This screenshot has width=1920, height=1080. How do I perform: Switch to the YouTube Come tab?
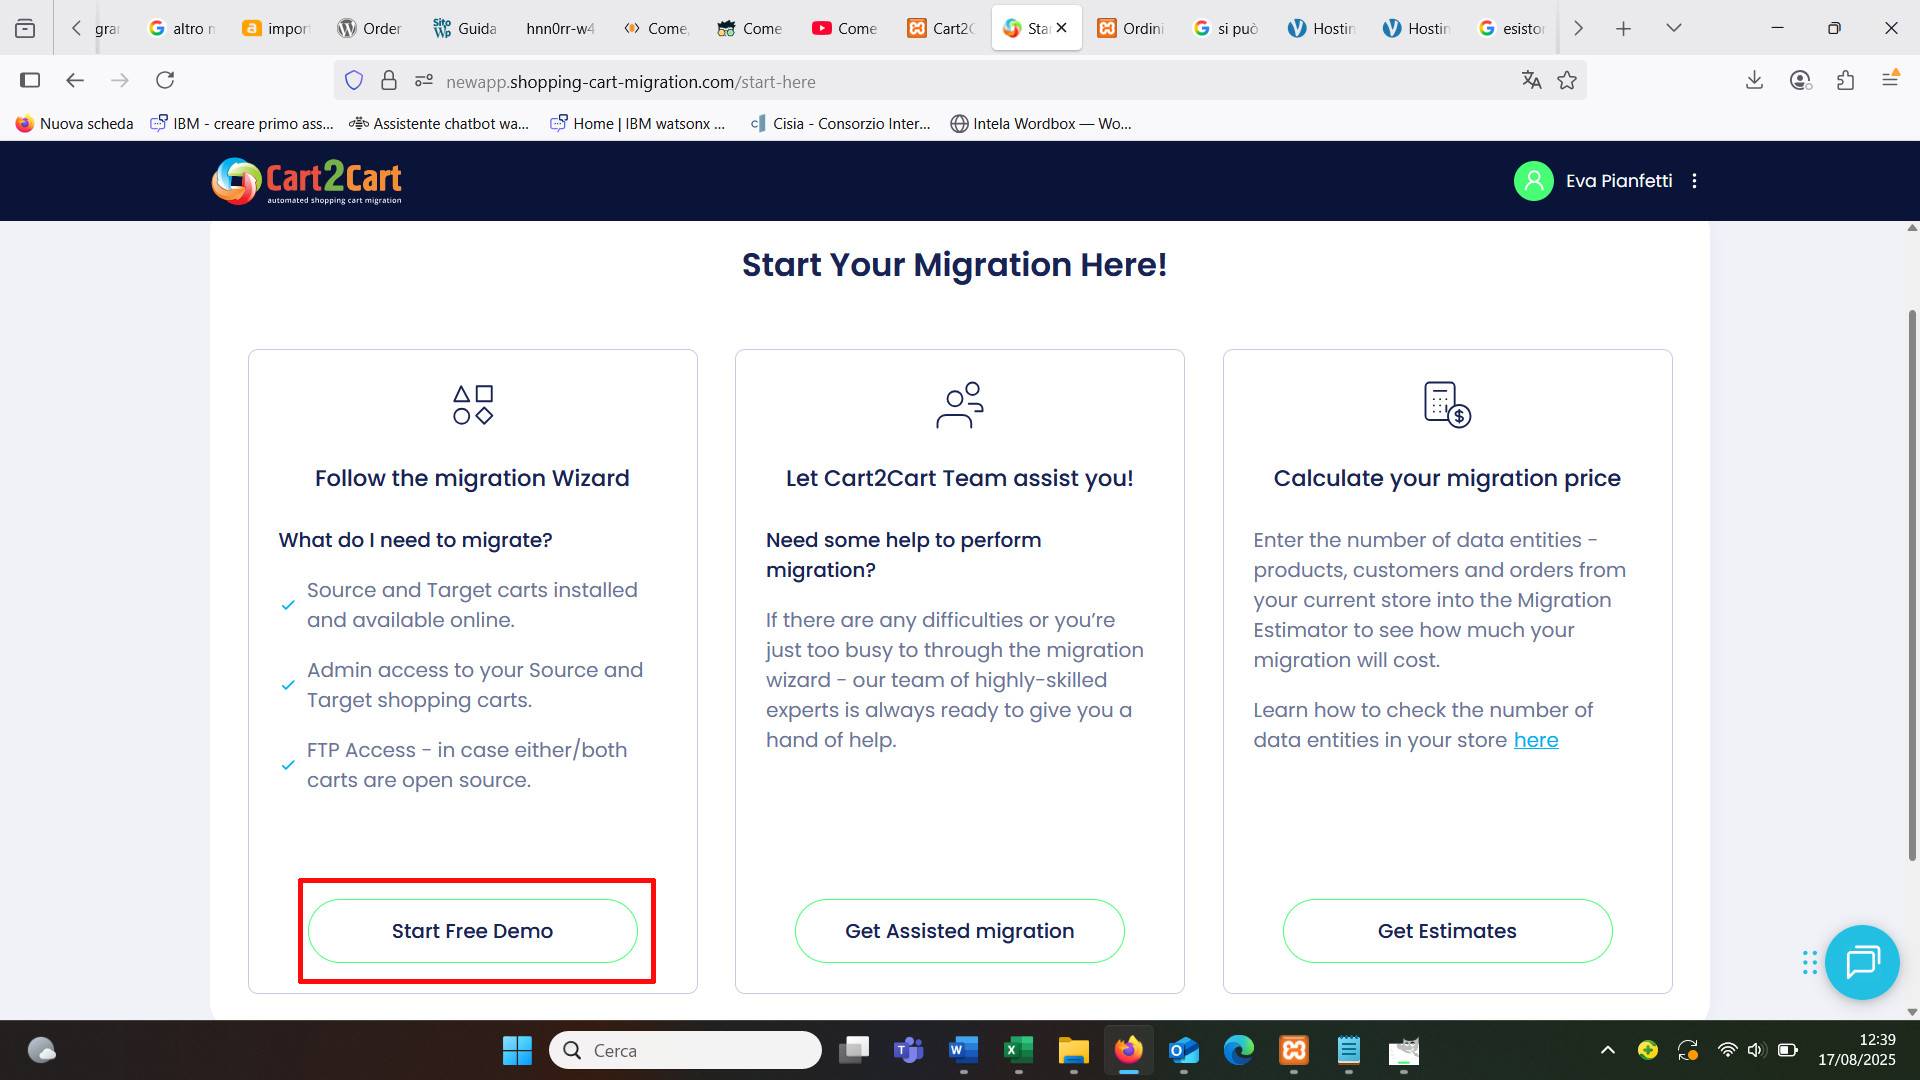tap(845, 28)
